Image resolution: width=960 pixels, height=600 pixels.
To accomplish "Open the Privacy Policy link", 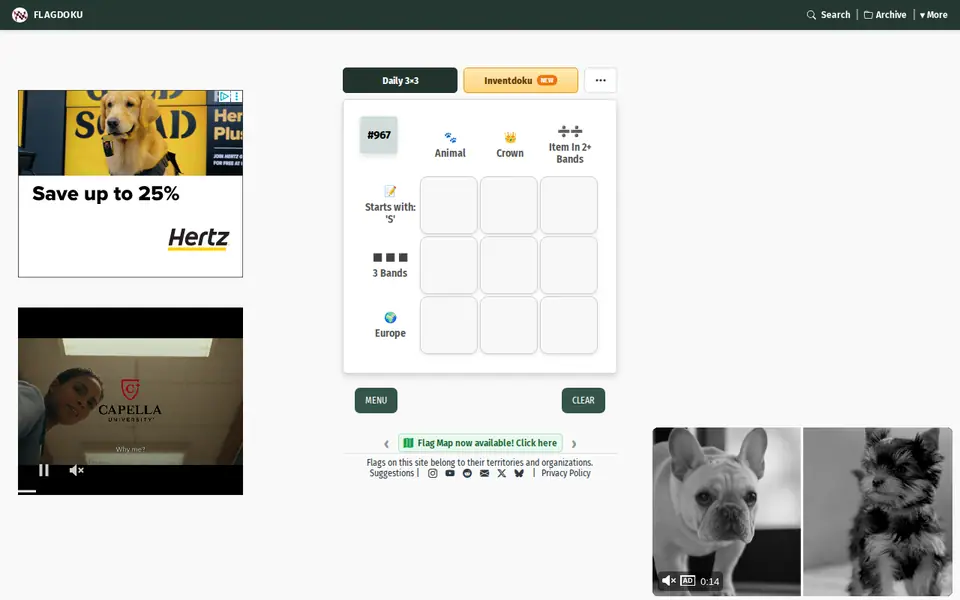I will point(566,473).
